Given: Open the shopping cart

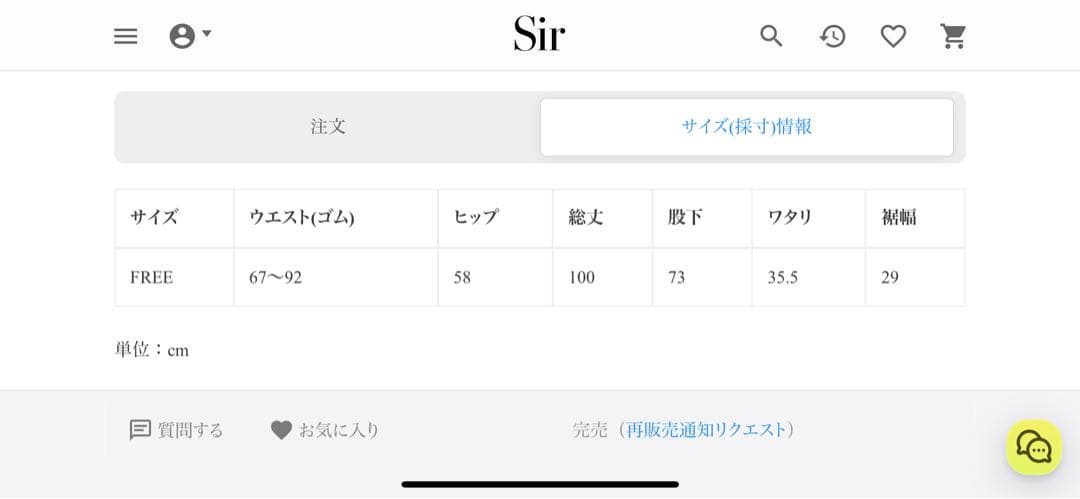Looking at the screenshot, I should pos(954,36).
